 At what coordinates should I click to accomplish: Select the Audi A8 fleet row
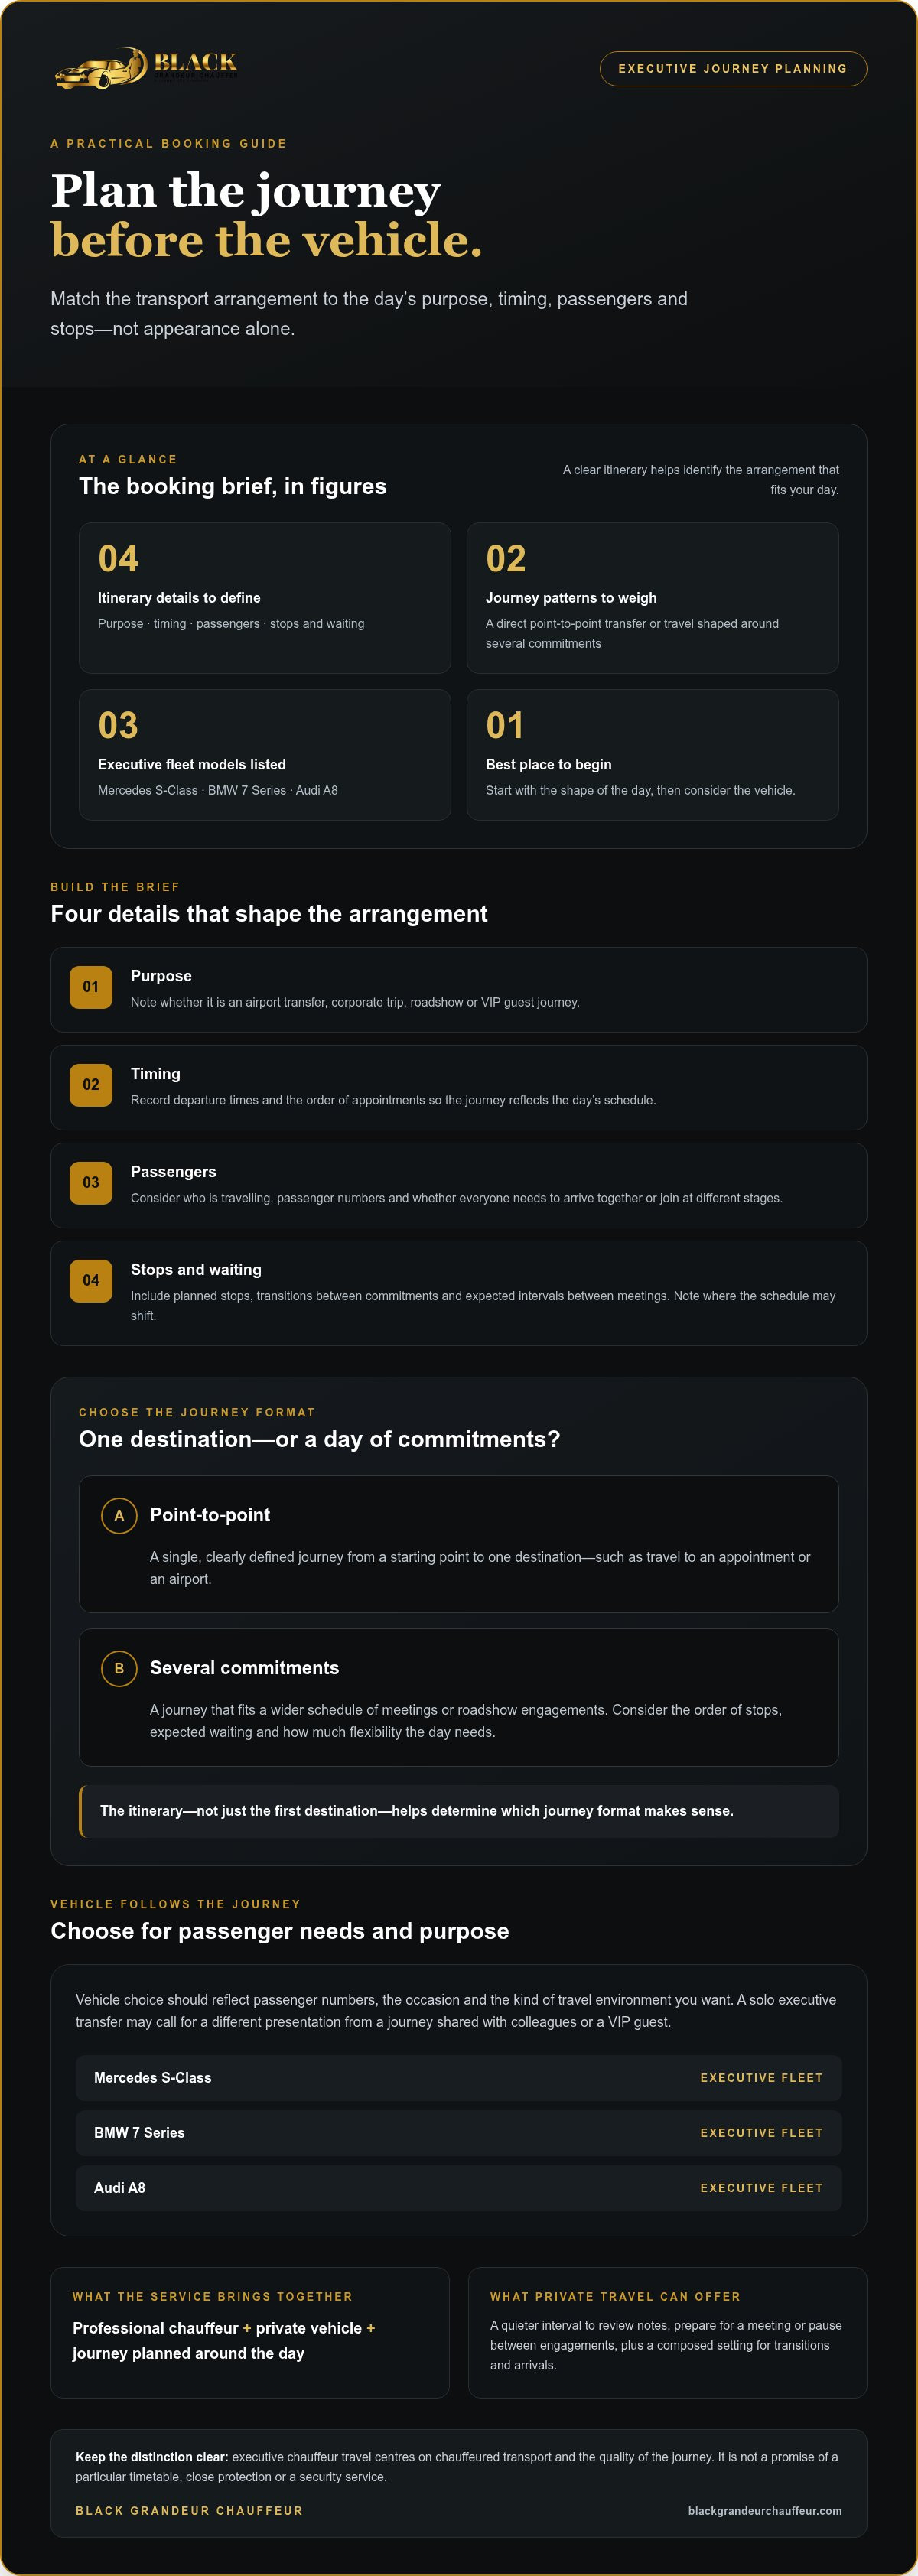click(x=458, y=2188)
